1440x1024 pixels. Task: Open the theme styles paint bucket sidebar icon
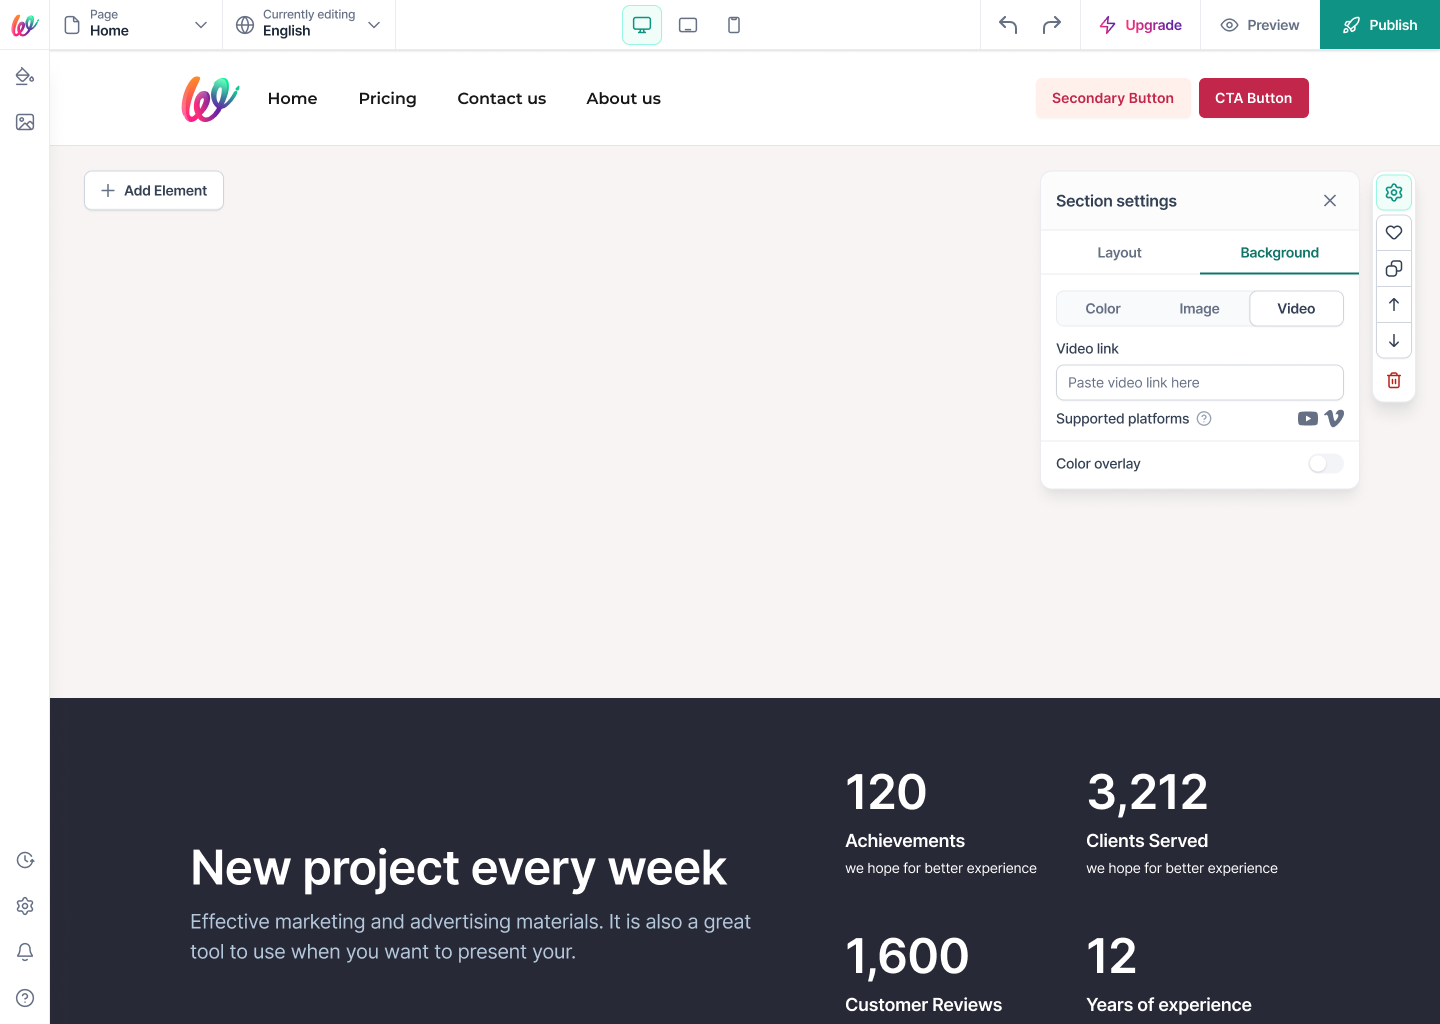click(25, 76)
